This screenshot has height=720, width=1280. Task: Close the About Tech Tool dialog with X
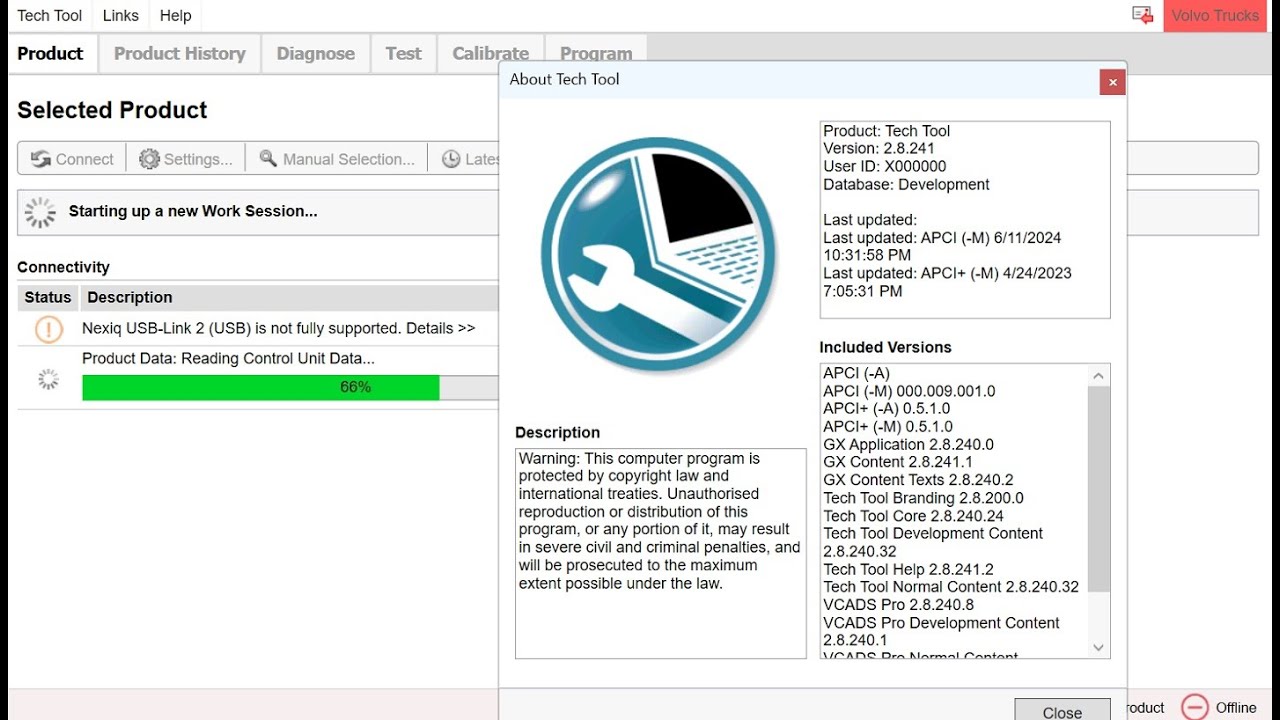(1112, 83)
